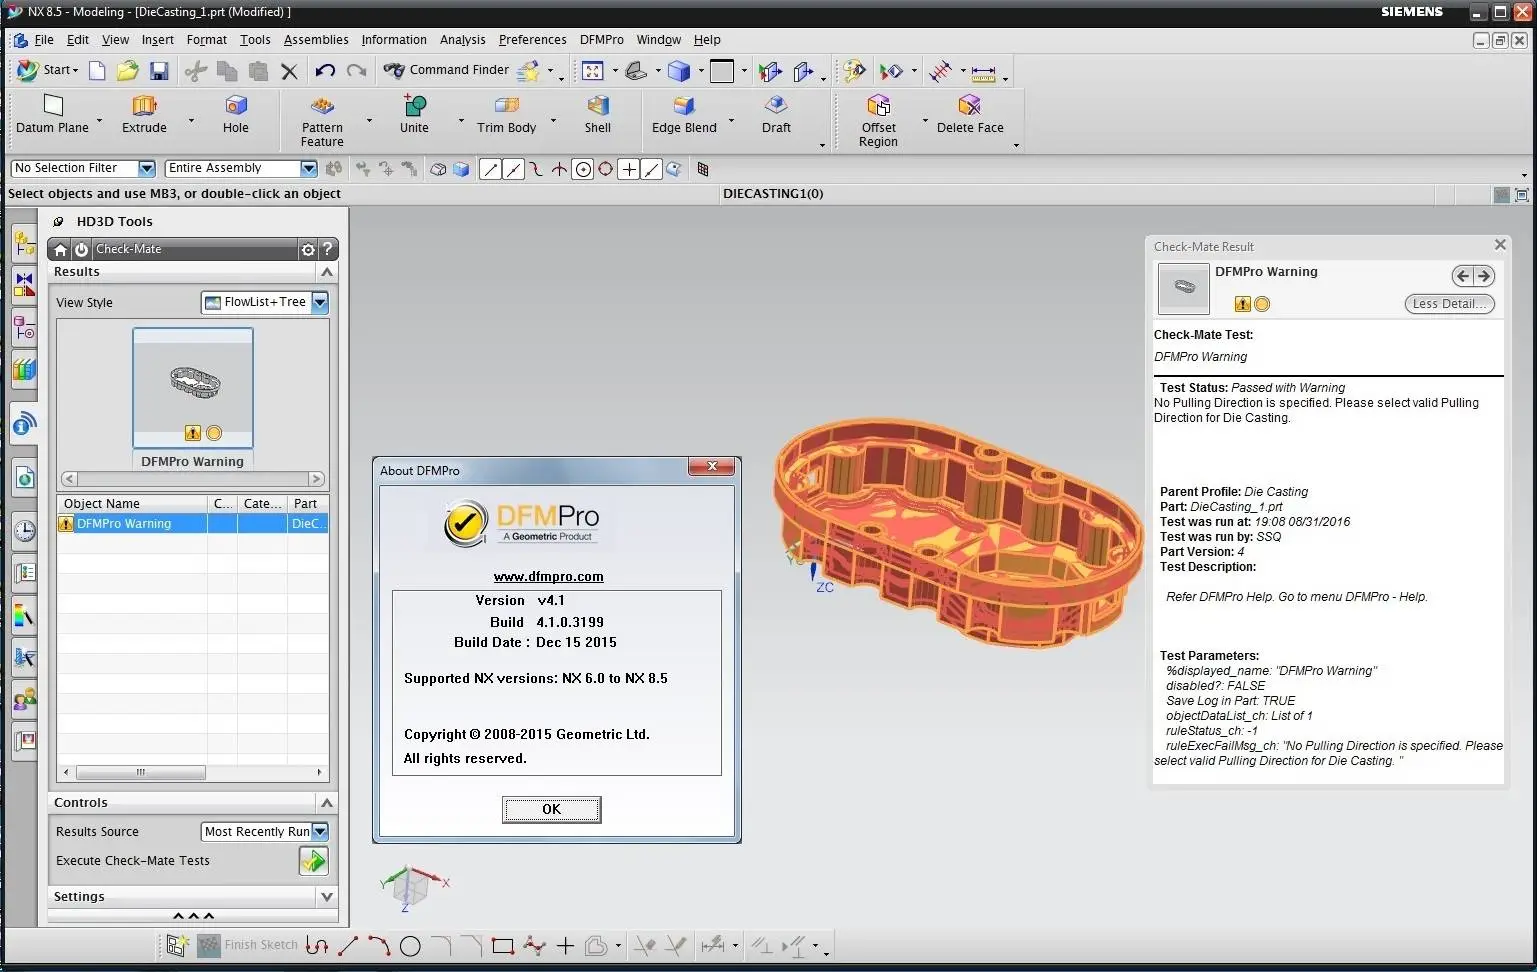The height and width of the screenshot is (972, 1537).
Task: Go to next Check-Mate result arrow
Action: [x=1484, y=276]
